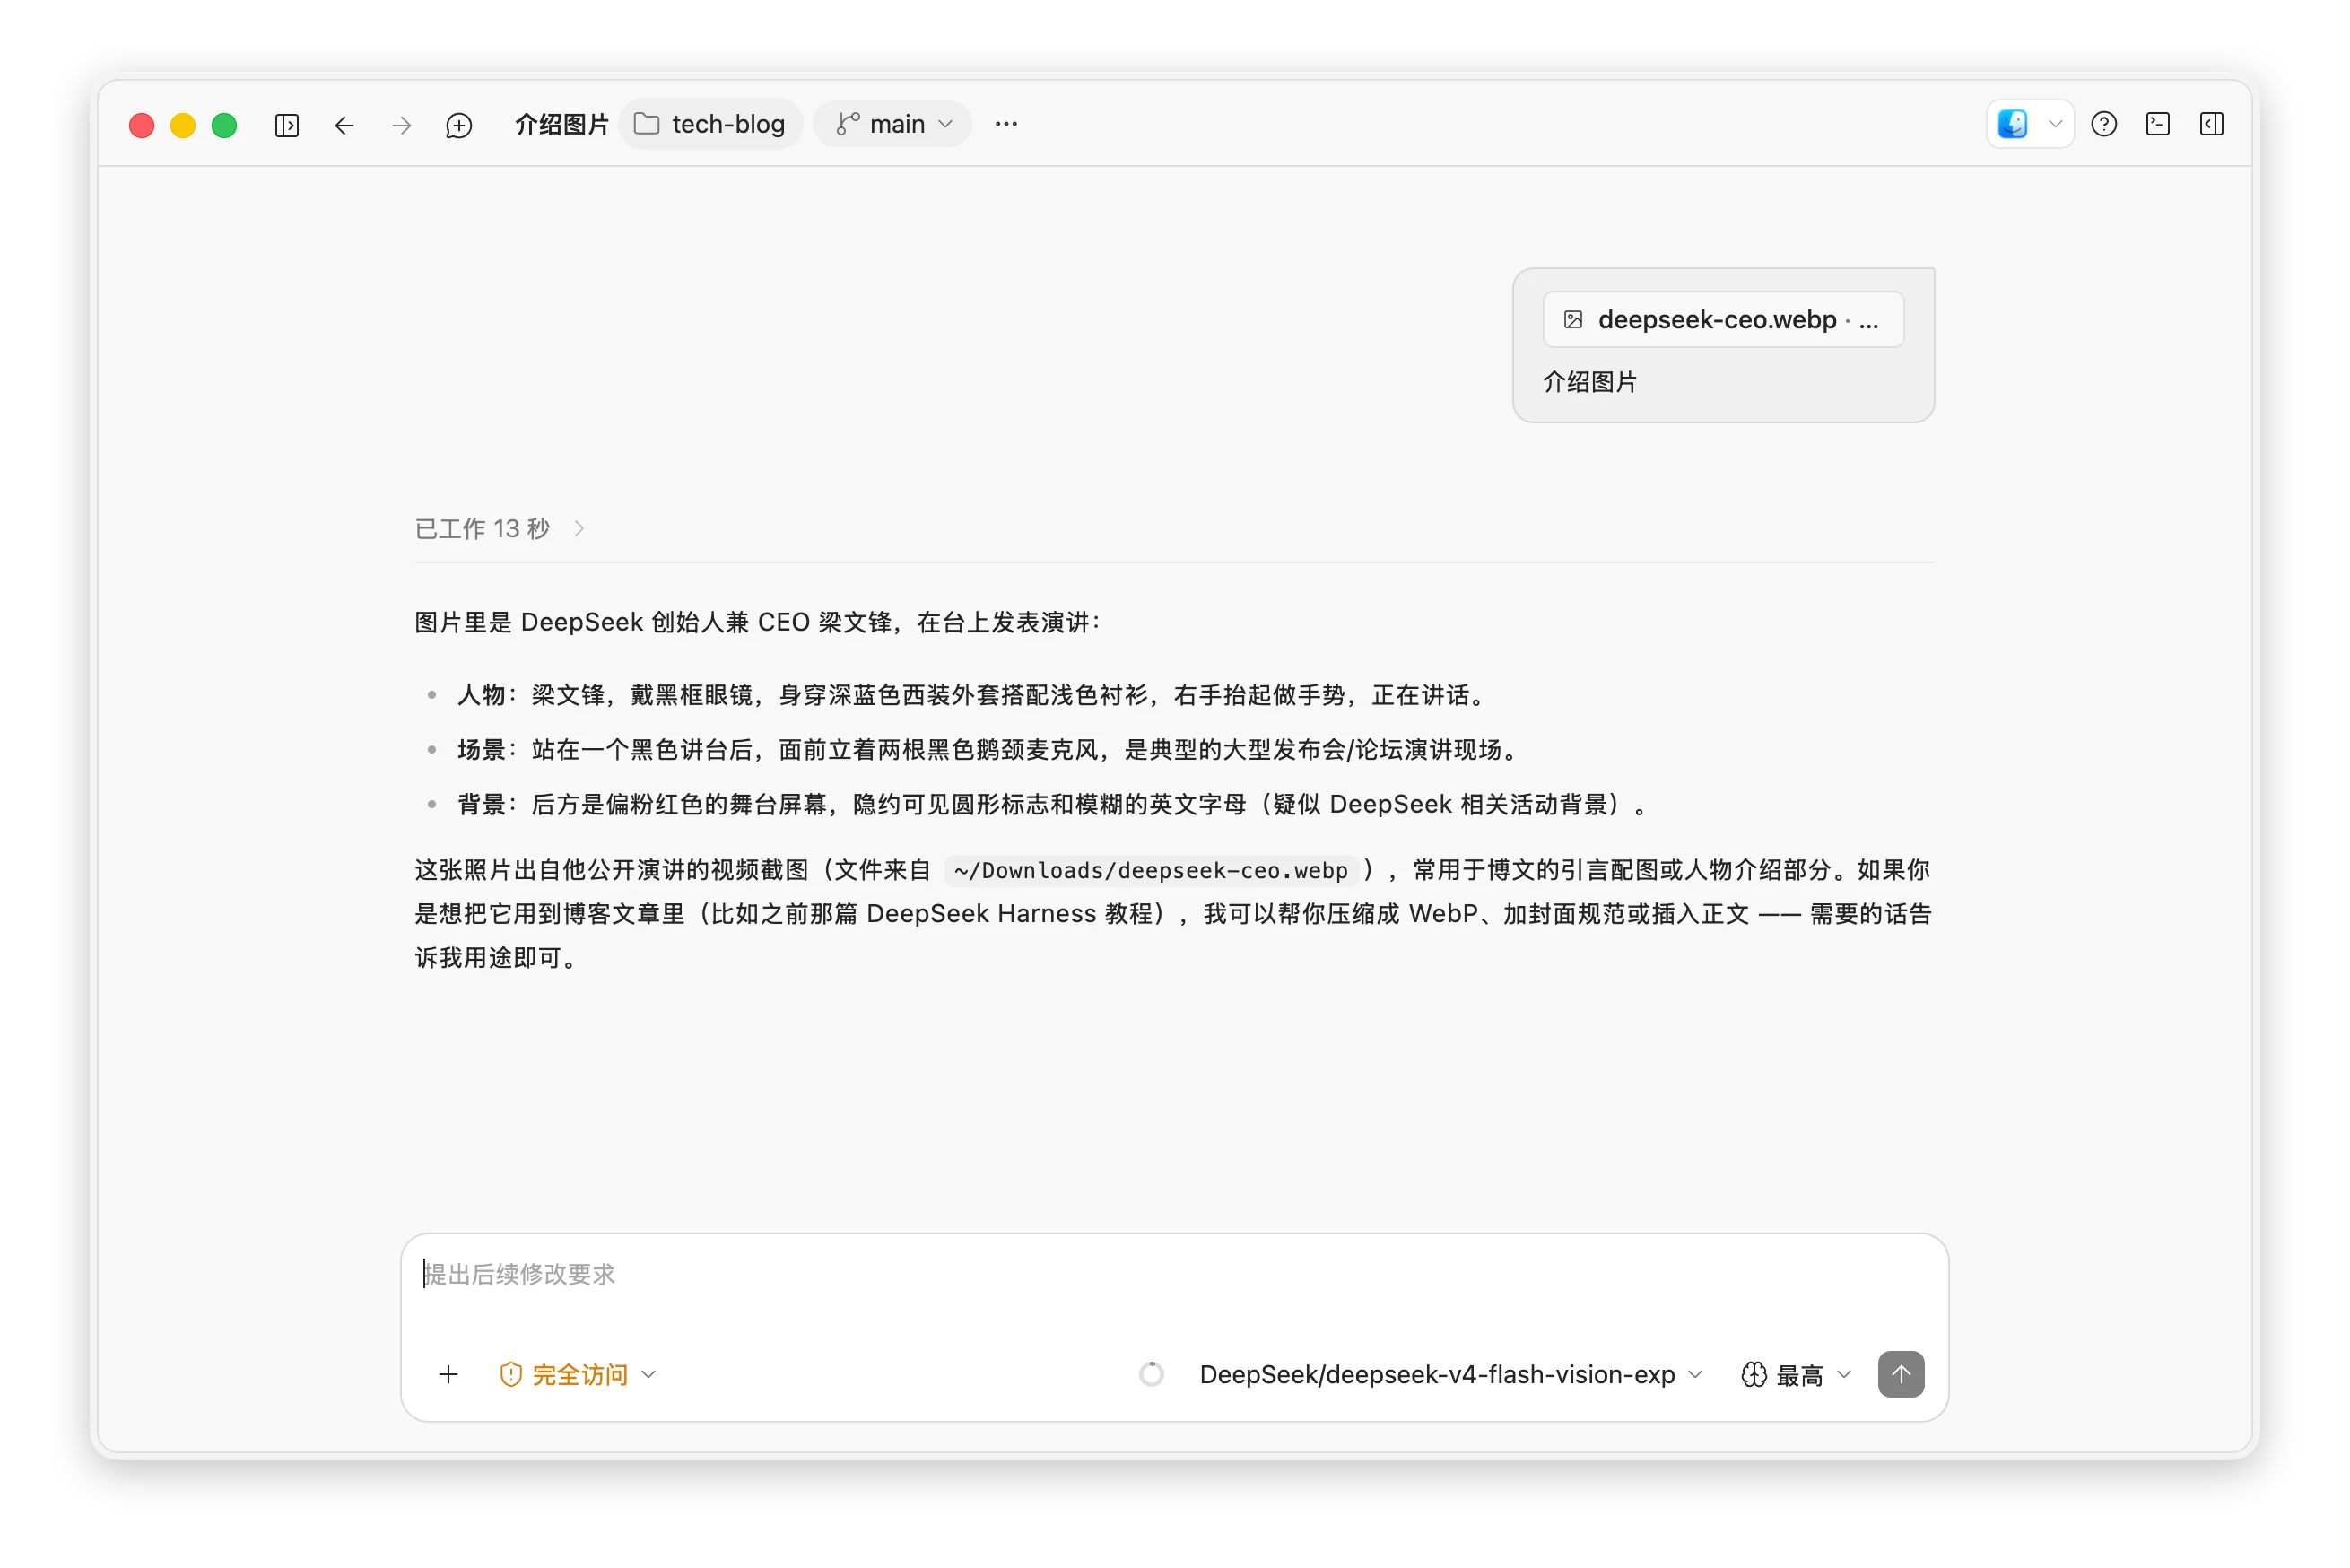This screenshot has height=1568, width=2350.
Task: Open the help question-mark icon
Action: point(2104,124)
